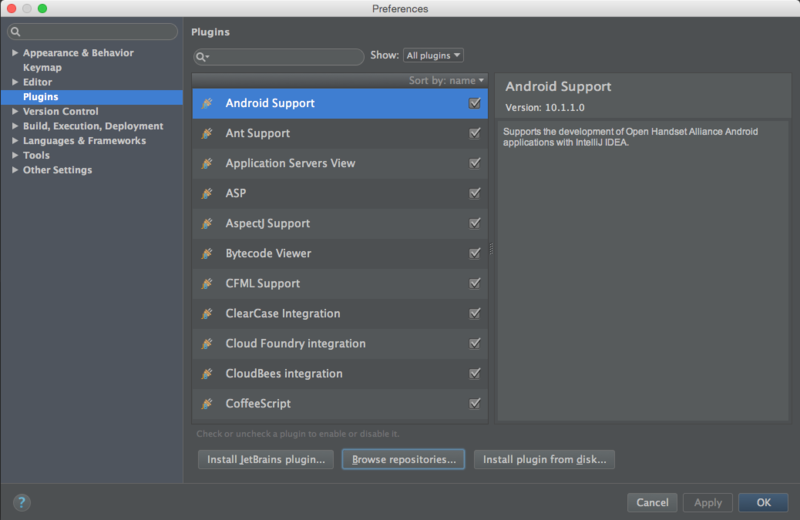The image size is (800, 520).
Task: Click Install plugin from disk button
Action: click(544, 459)
